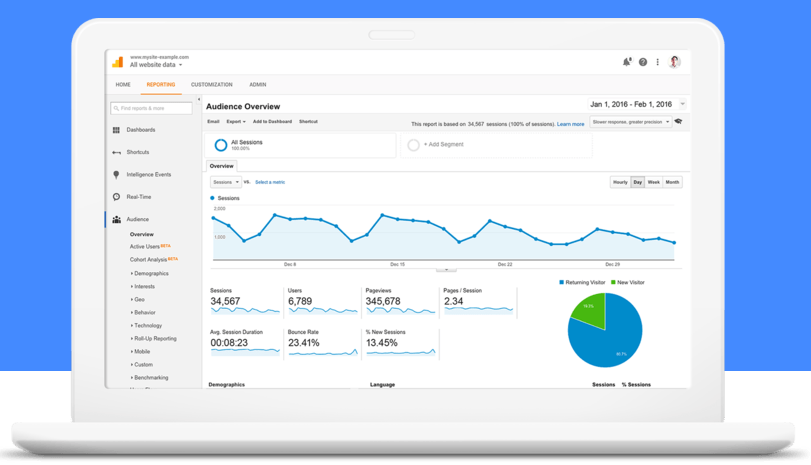Click the green New Visitor legend swatch
811x465 pixels.
click(613, 282)
